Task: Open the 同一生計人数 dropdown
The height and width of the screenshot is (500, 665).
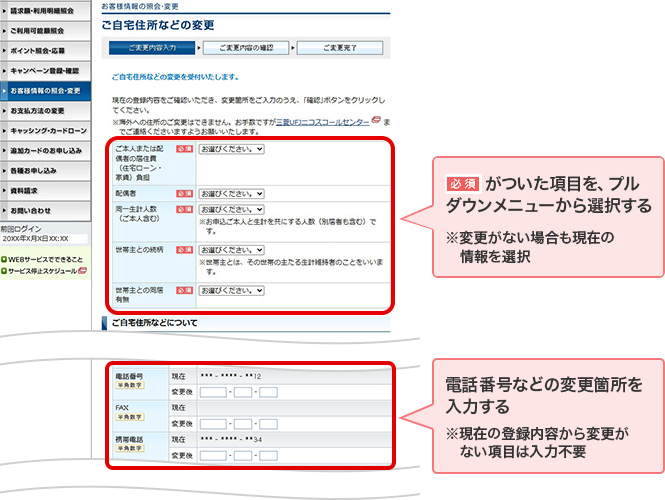Action: click(232, 209)
